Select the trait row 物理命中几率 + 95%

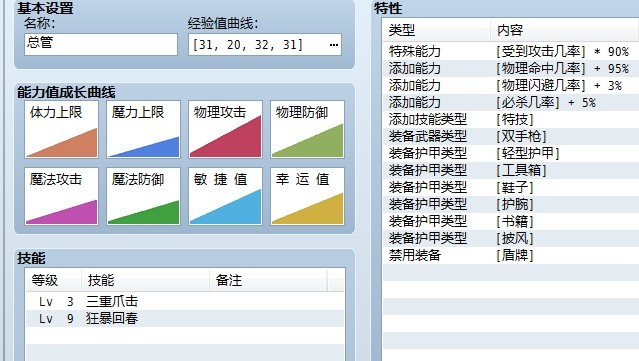(x=511, y=68)
